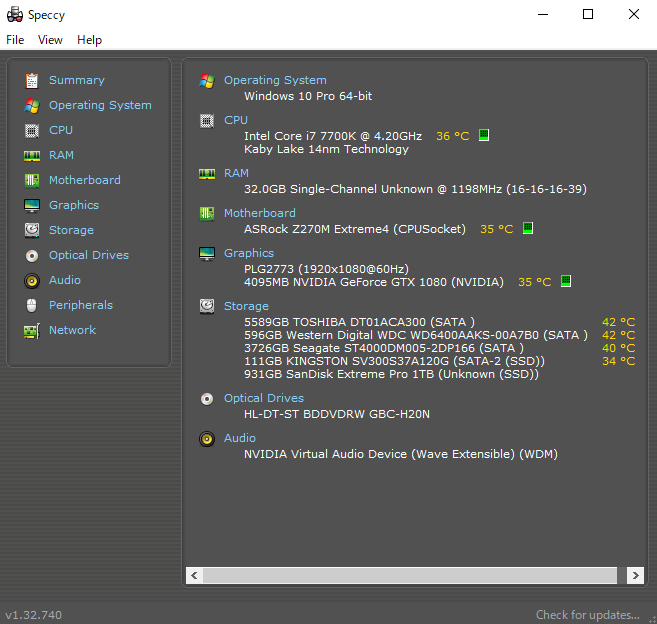Open Motherboard section via its sidebar icon
Screen dimensions: 657x624
point(32,180)
